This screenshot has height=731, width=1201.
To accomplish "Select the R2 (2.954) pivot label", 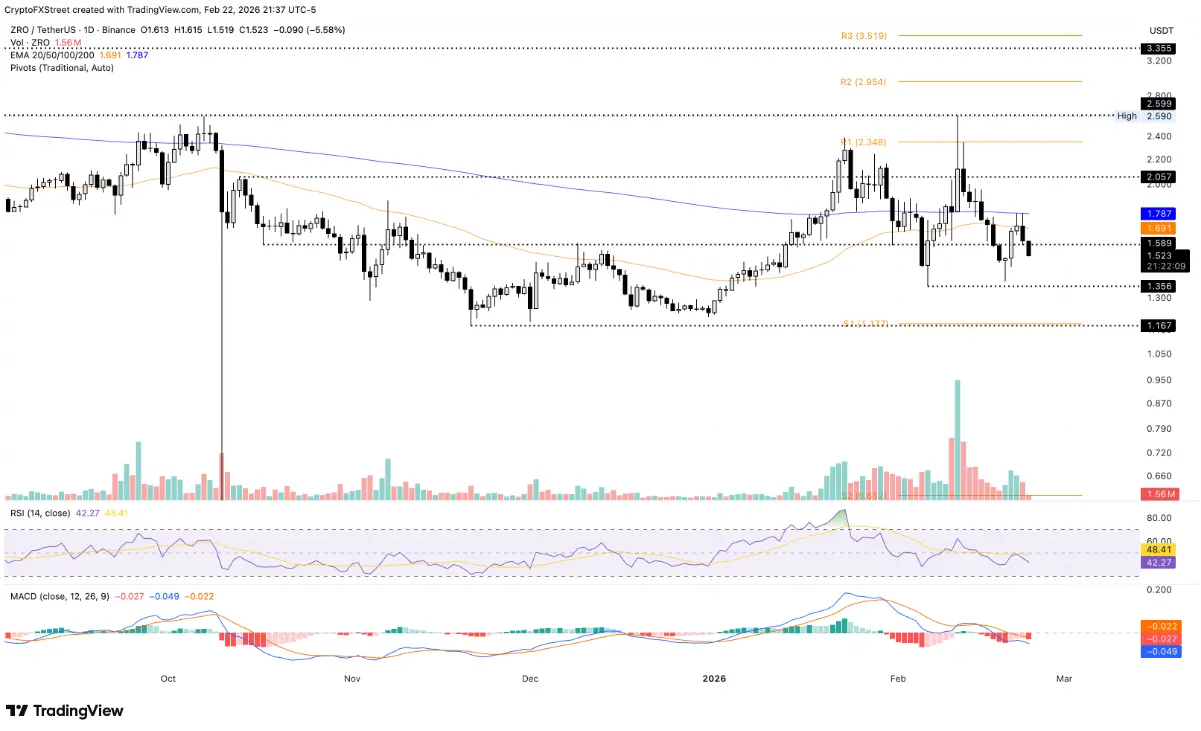I will [x=862, y=81].
